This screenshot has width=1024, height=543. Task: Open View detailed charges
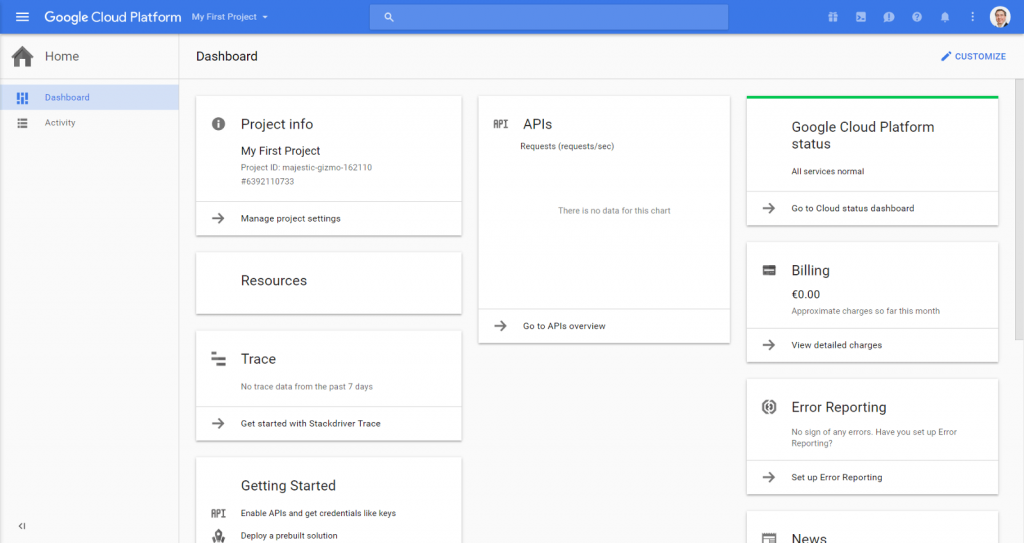point(837,345)
